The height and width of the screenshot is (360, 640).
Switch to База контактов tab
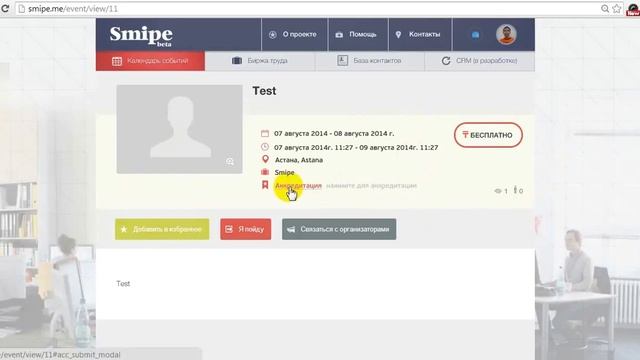point(369,61)
